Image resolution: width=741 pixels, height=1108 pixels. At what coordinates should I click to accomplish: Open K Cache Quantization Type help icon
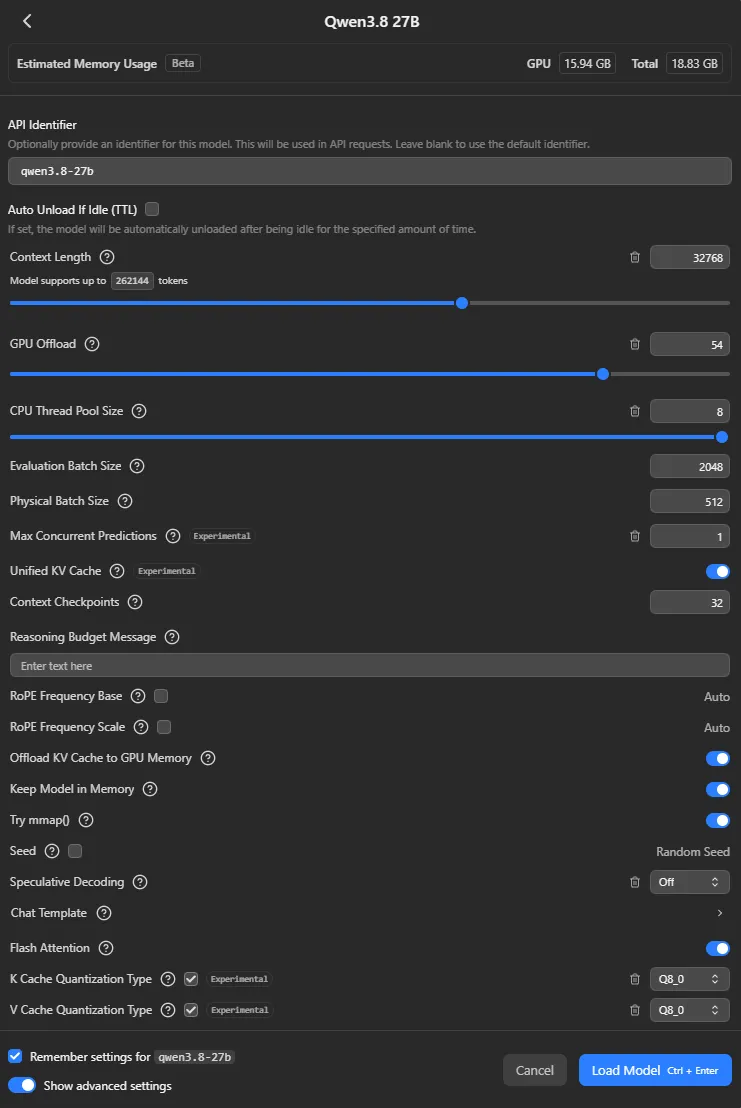(x=167, y=979)
